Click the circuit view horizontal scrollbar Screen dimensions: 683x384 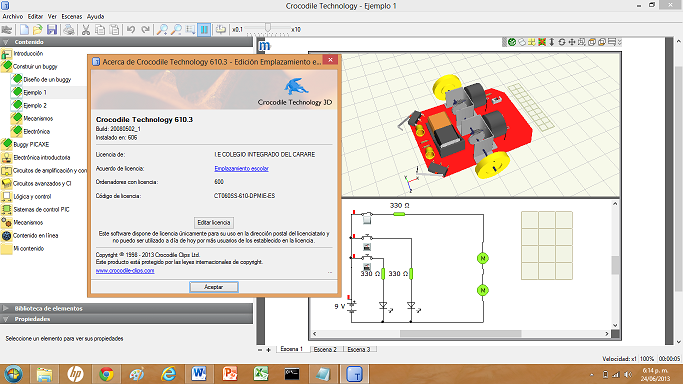[460, 333]
